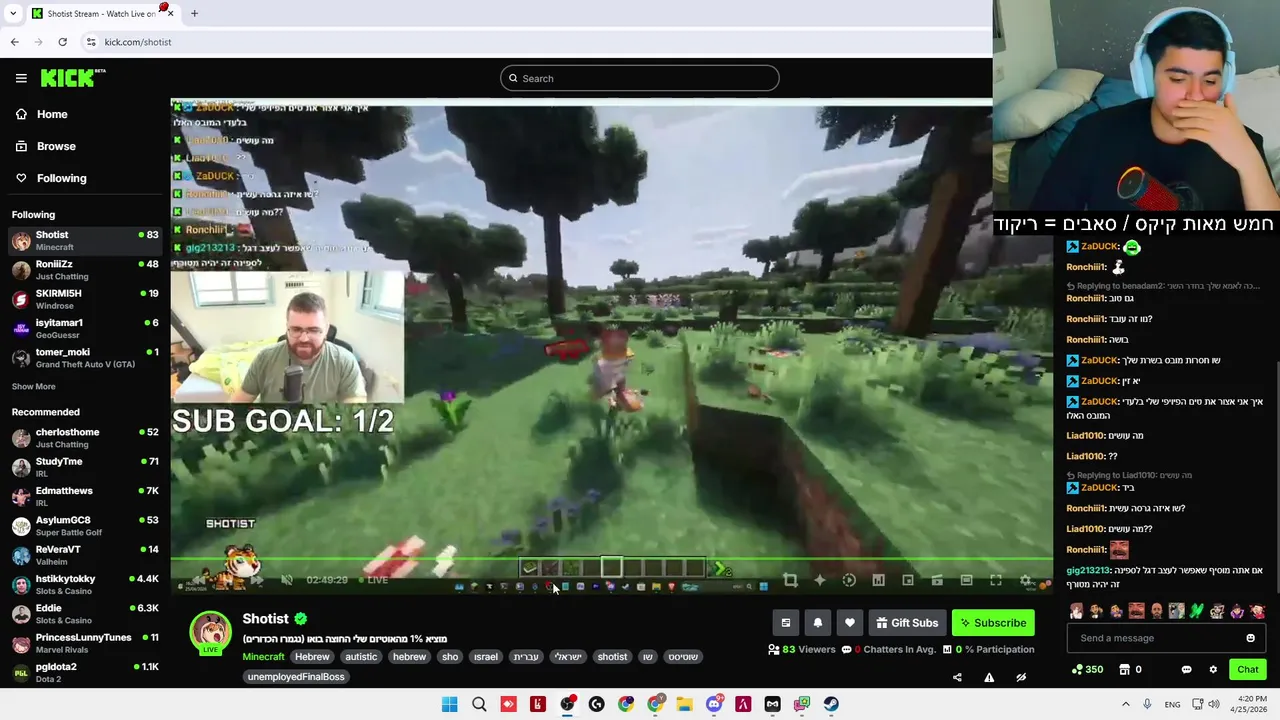This screenshot has height=720, width=1280.
Task: Click gig213213 username in chat
Action: pos(1088,570)
